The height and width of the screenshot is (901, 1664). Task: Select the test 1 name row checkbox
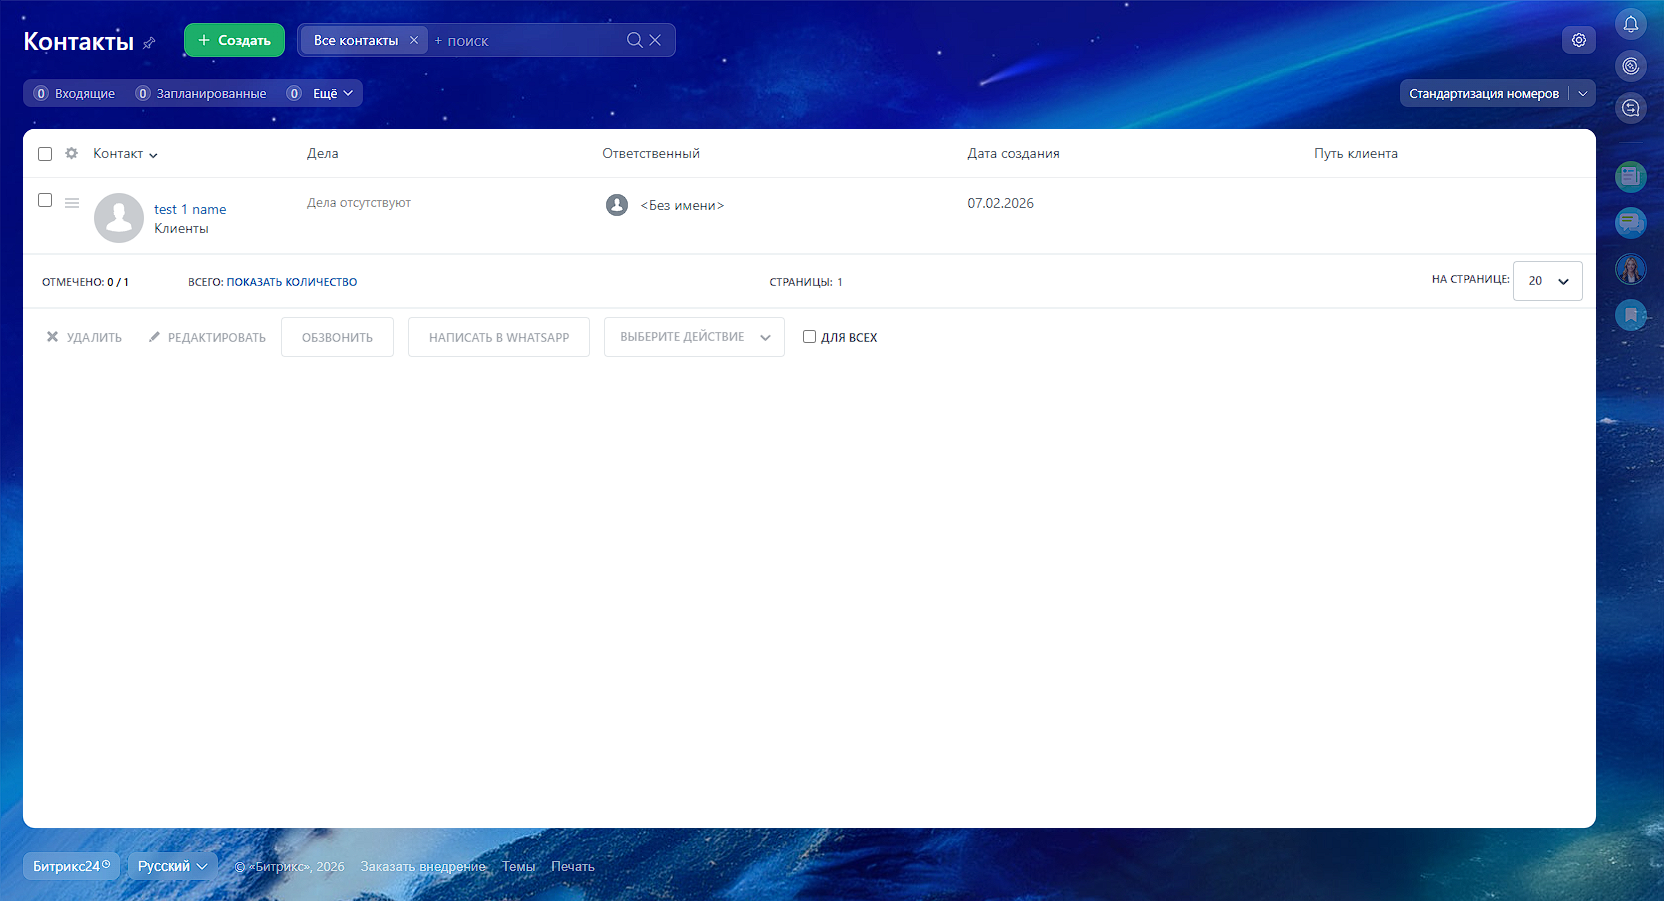click(45, 200)
